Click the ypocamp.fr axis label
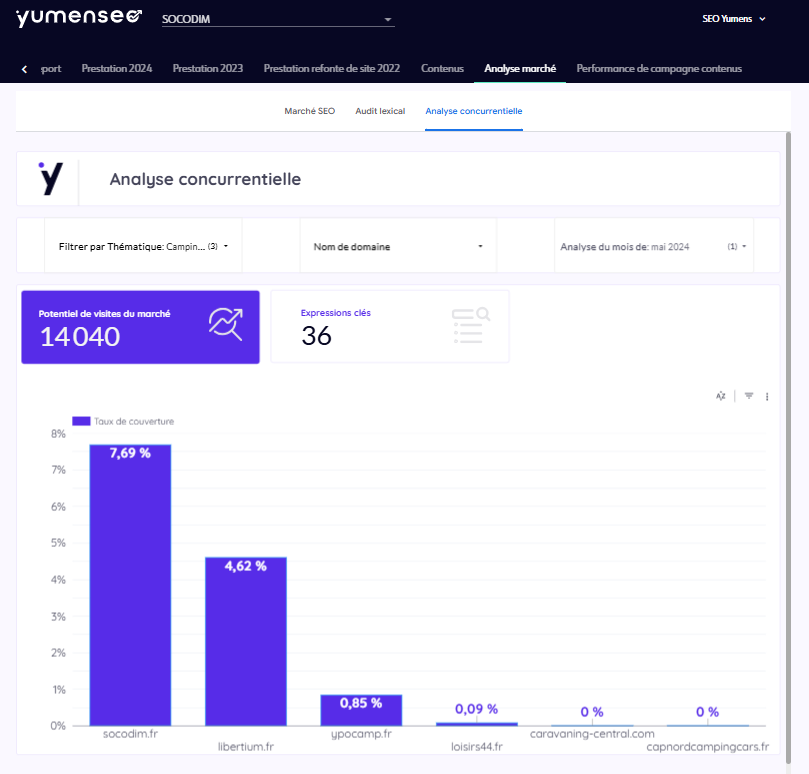Image resolution: width=809 pixels, height=774 pixels. point(361,734)
